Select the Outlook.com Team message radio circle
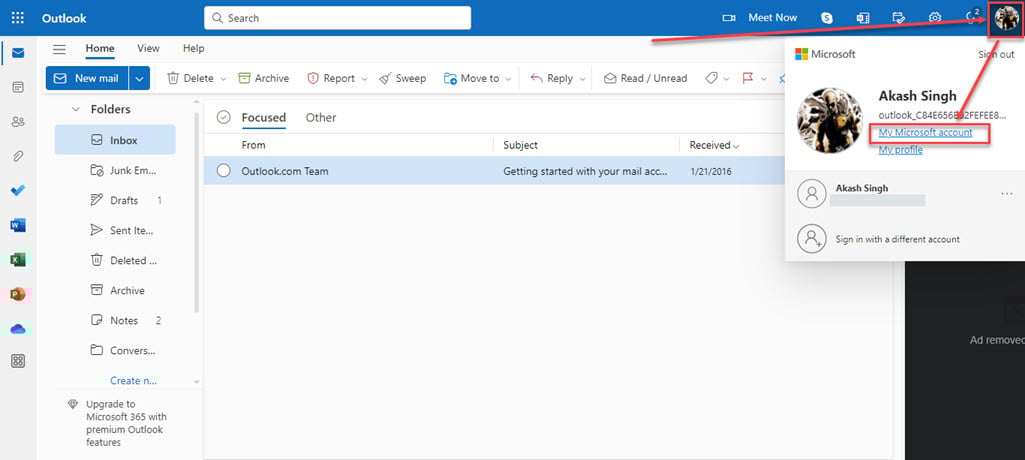The image size is (1025, 460). (224, 171)
